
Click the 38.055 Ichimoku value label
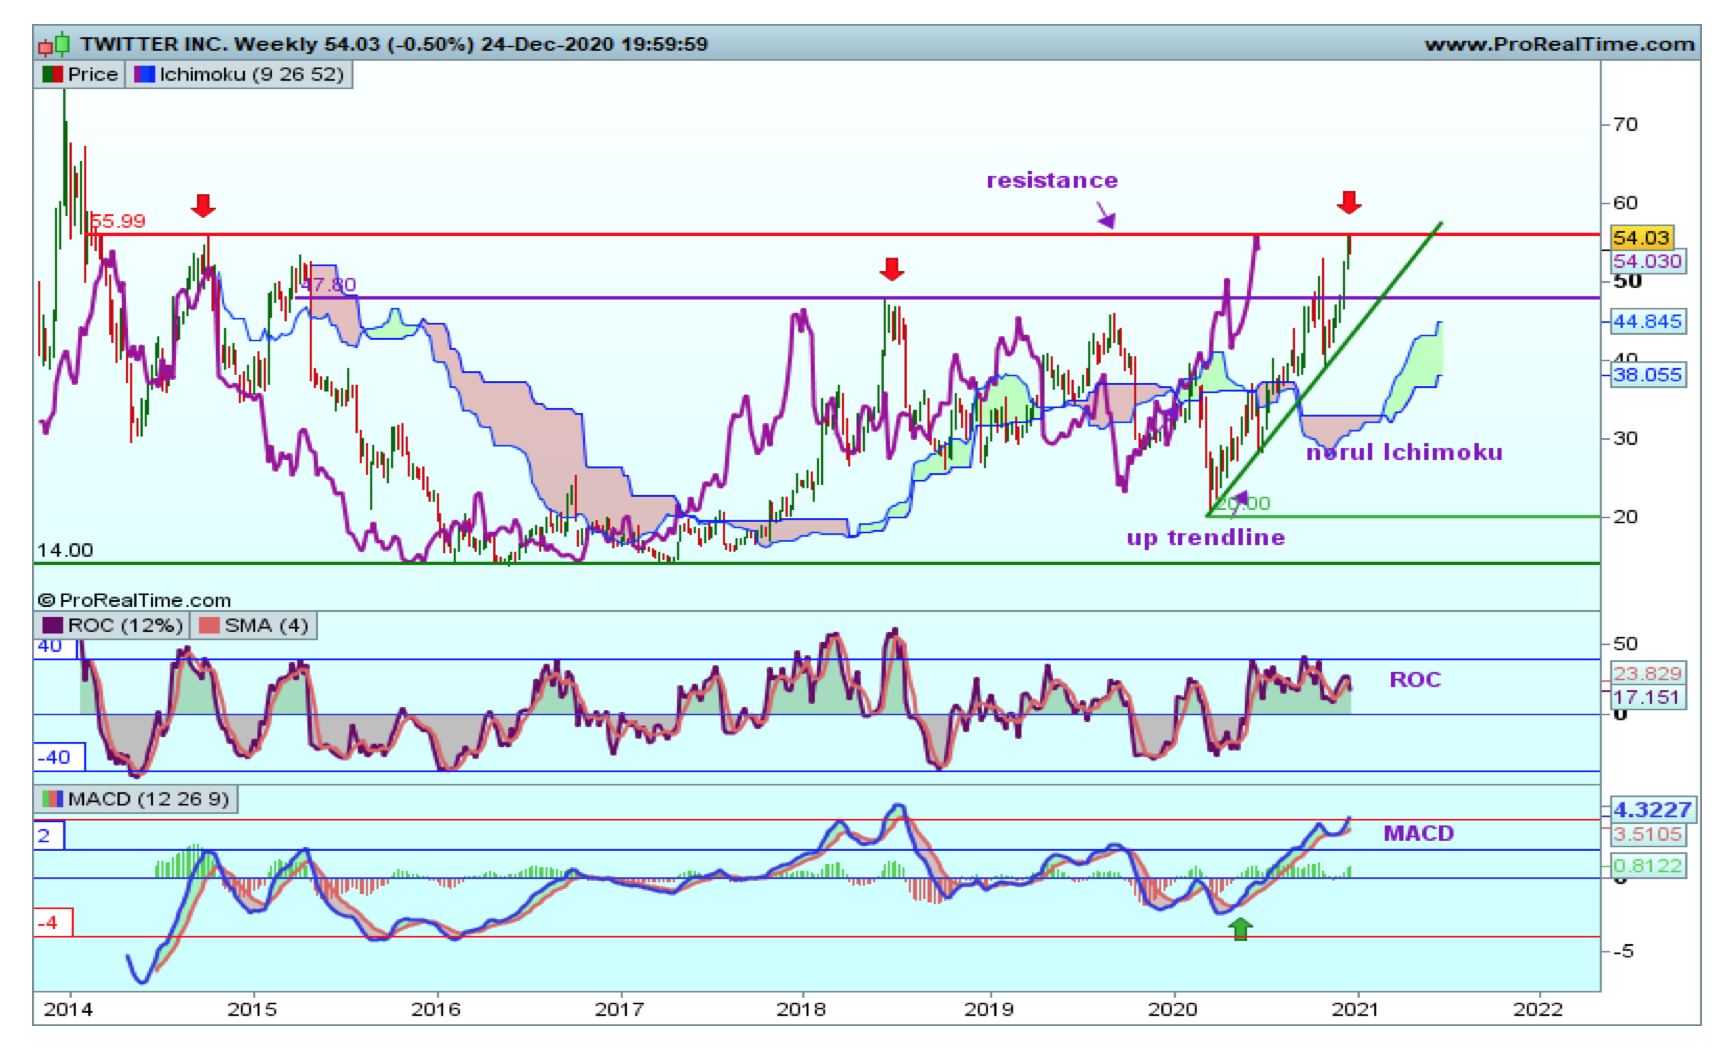pyautogui.click(x=1647, y=374)
